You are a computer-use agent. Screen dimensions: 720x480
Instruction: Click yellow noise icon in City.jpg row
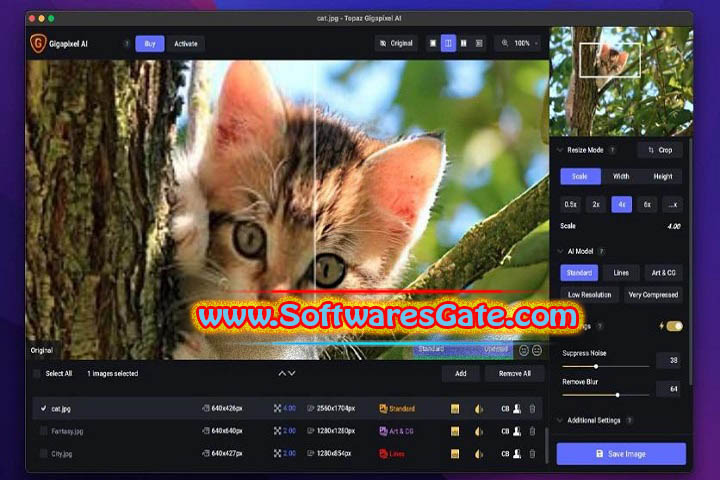pos(455,454)
